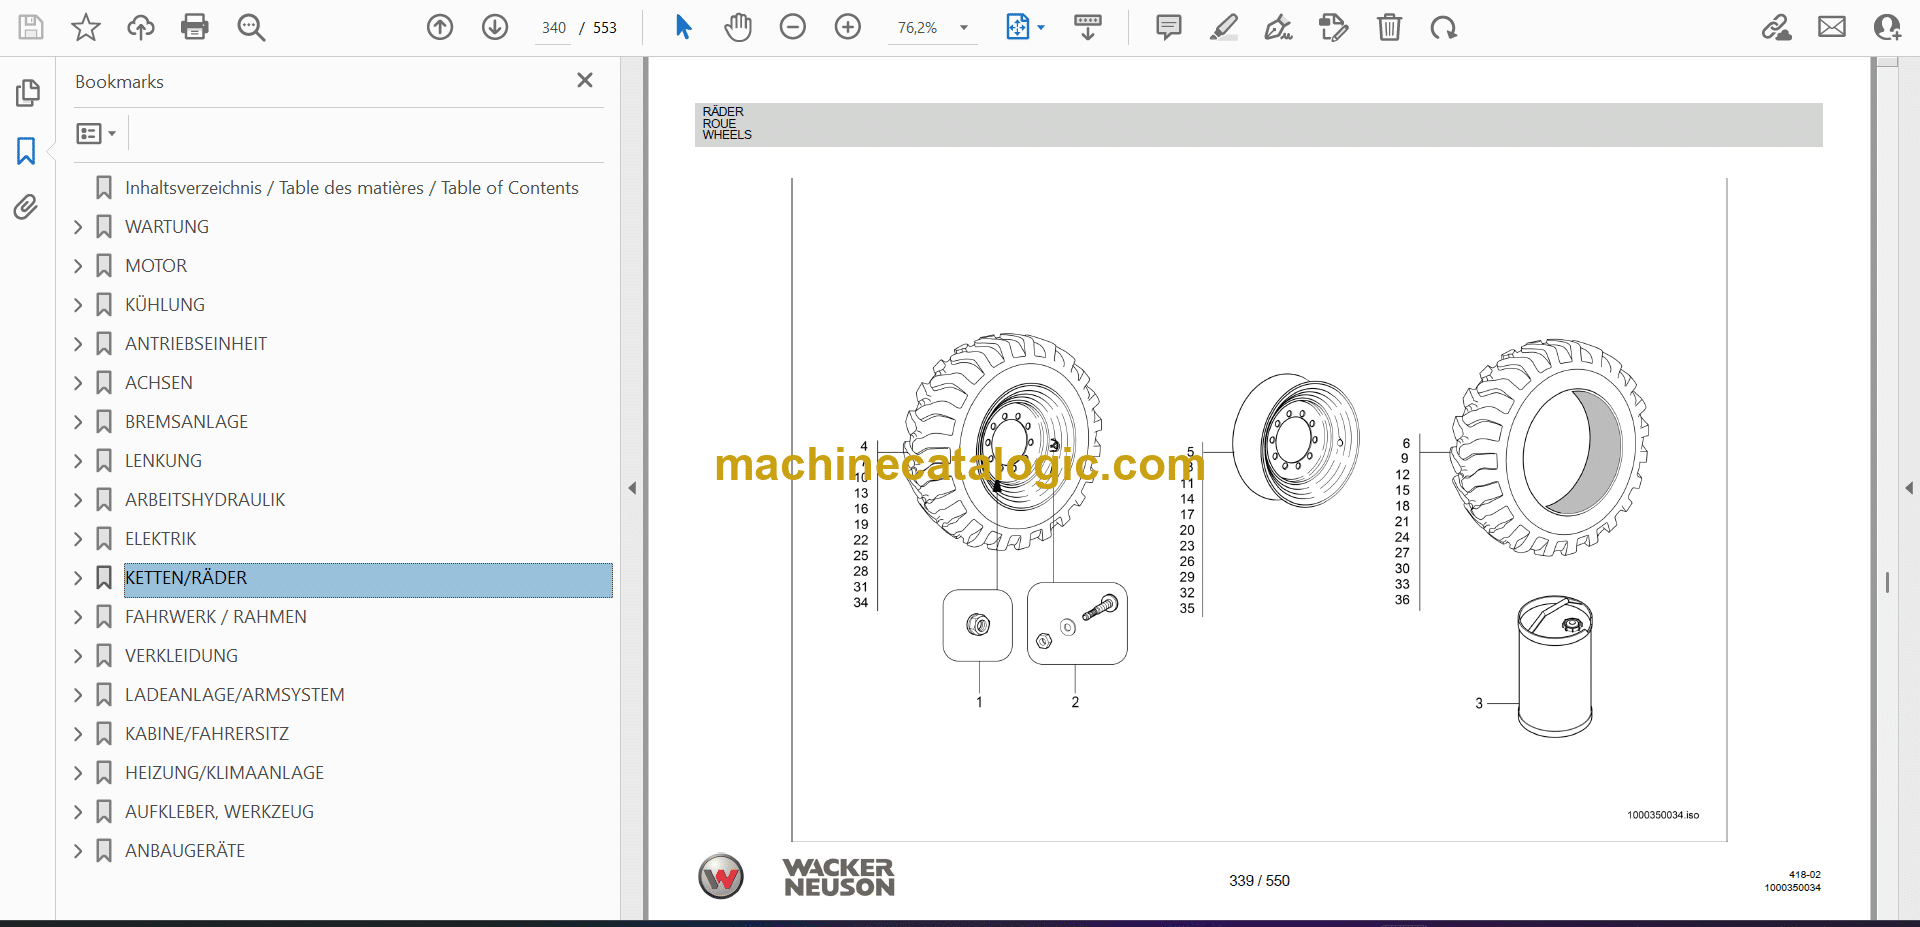The width and height of the screenshot is (1920, 927).
Task: Jump to the AUFKLEBER, WERKZEUG bookmark
Action: (219, 812)
